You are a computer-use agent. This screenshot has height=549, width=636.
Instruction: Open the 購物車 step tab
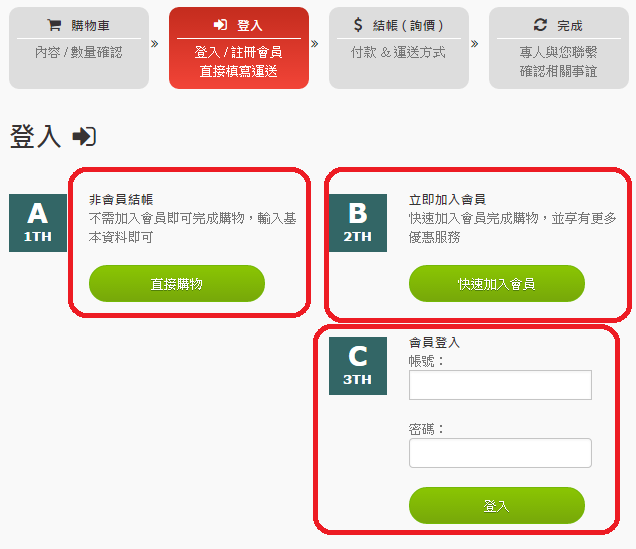click(79, 47)
